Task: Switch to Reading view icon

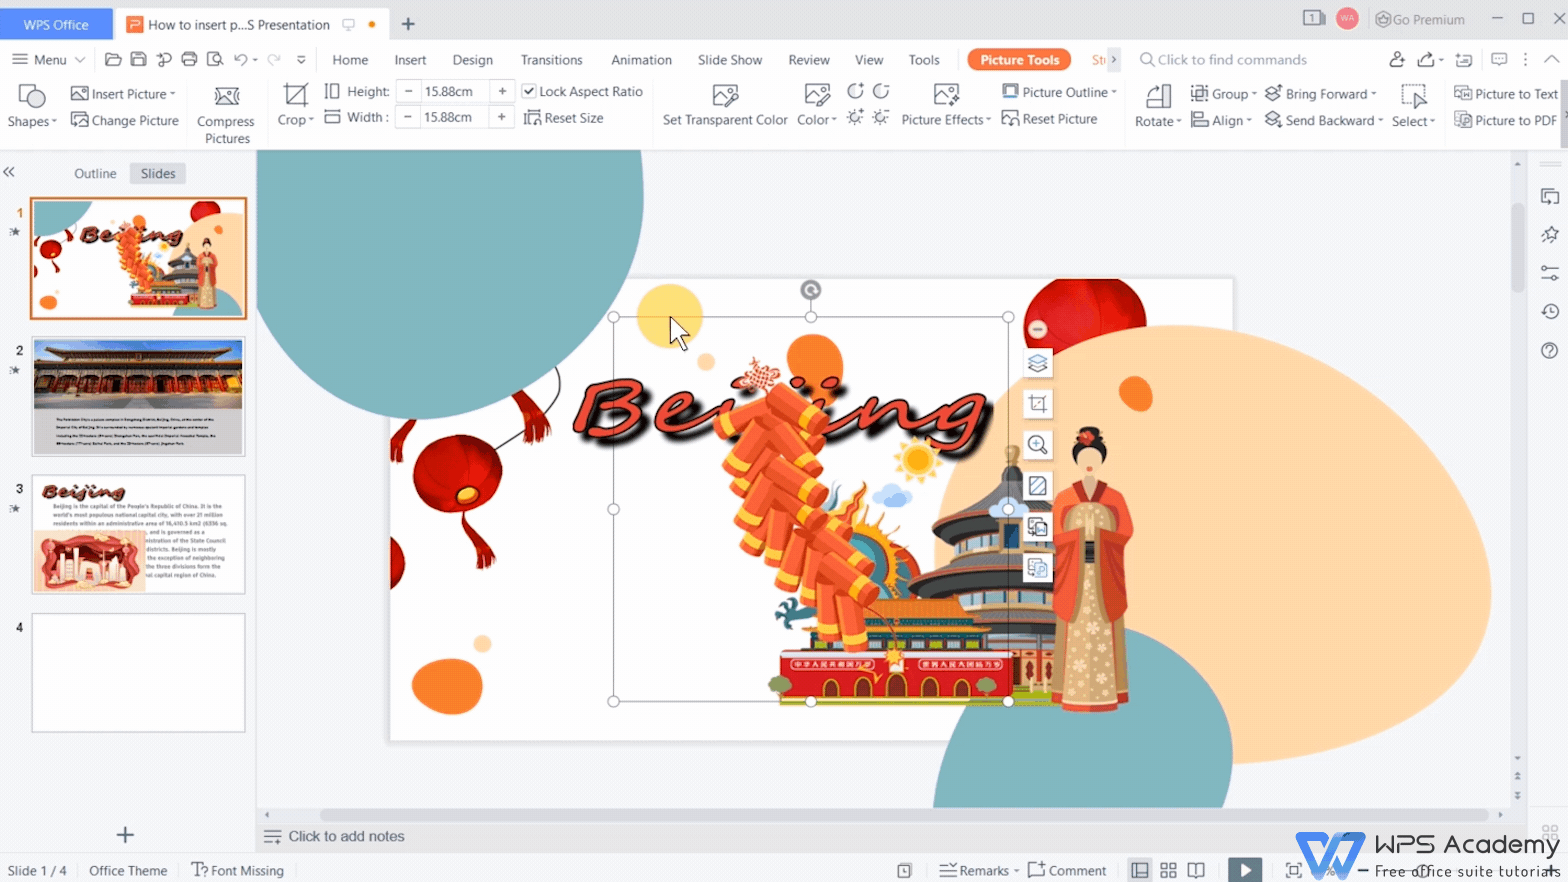Action: pyautogui.click(x=1196, y=871)
